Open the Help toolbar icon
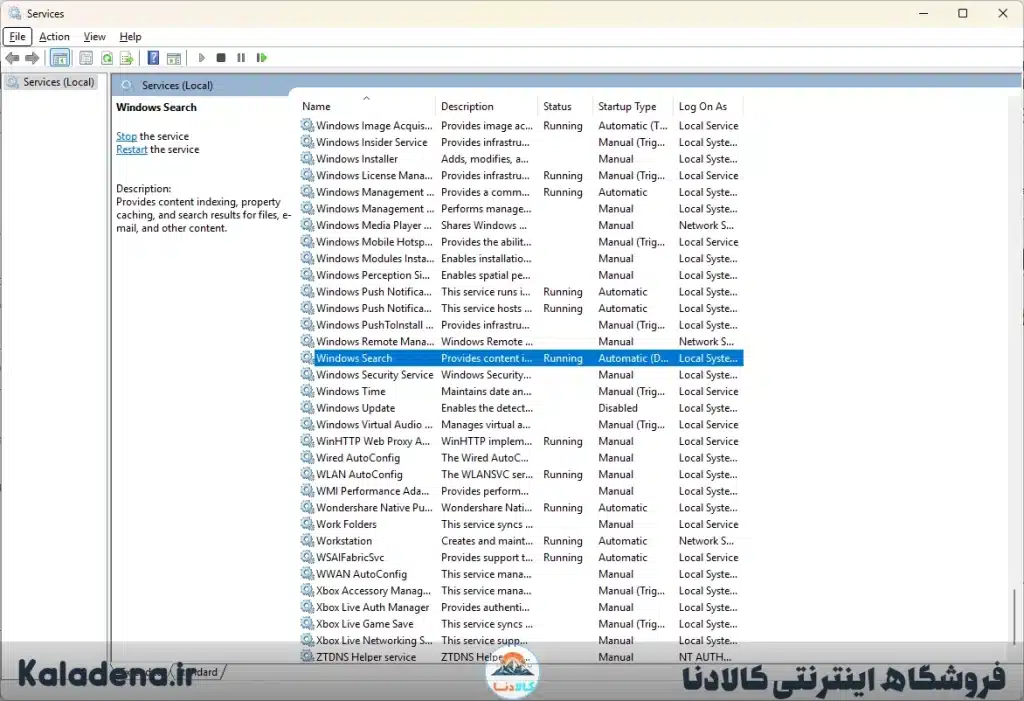Viewport: 1024px width, 701px height. coord(153,58)
